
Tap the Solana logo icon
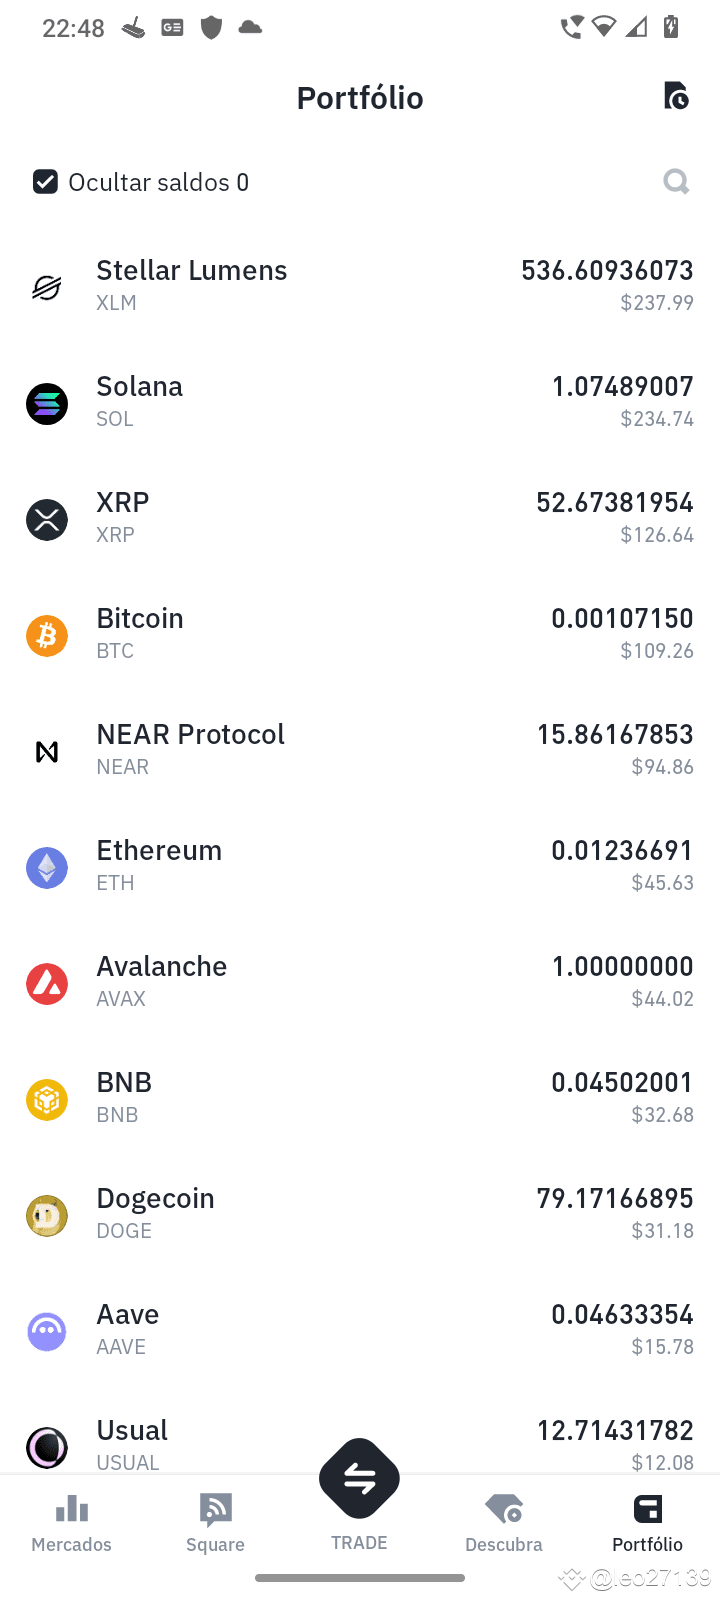pyautogui.click(x=47, y=404)
